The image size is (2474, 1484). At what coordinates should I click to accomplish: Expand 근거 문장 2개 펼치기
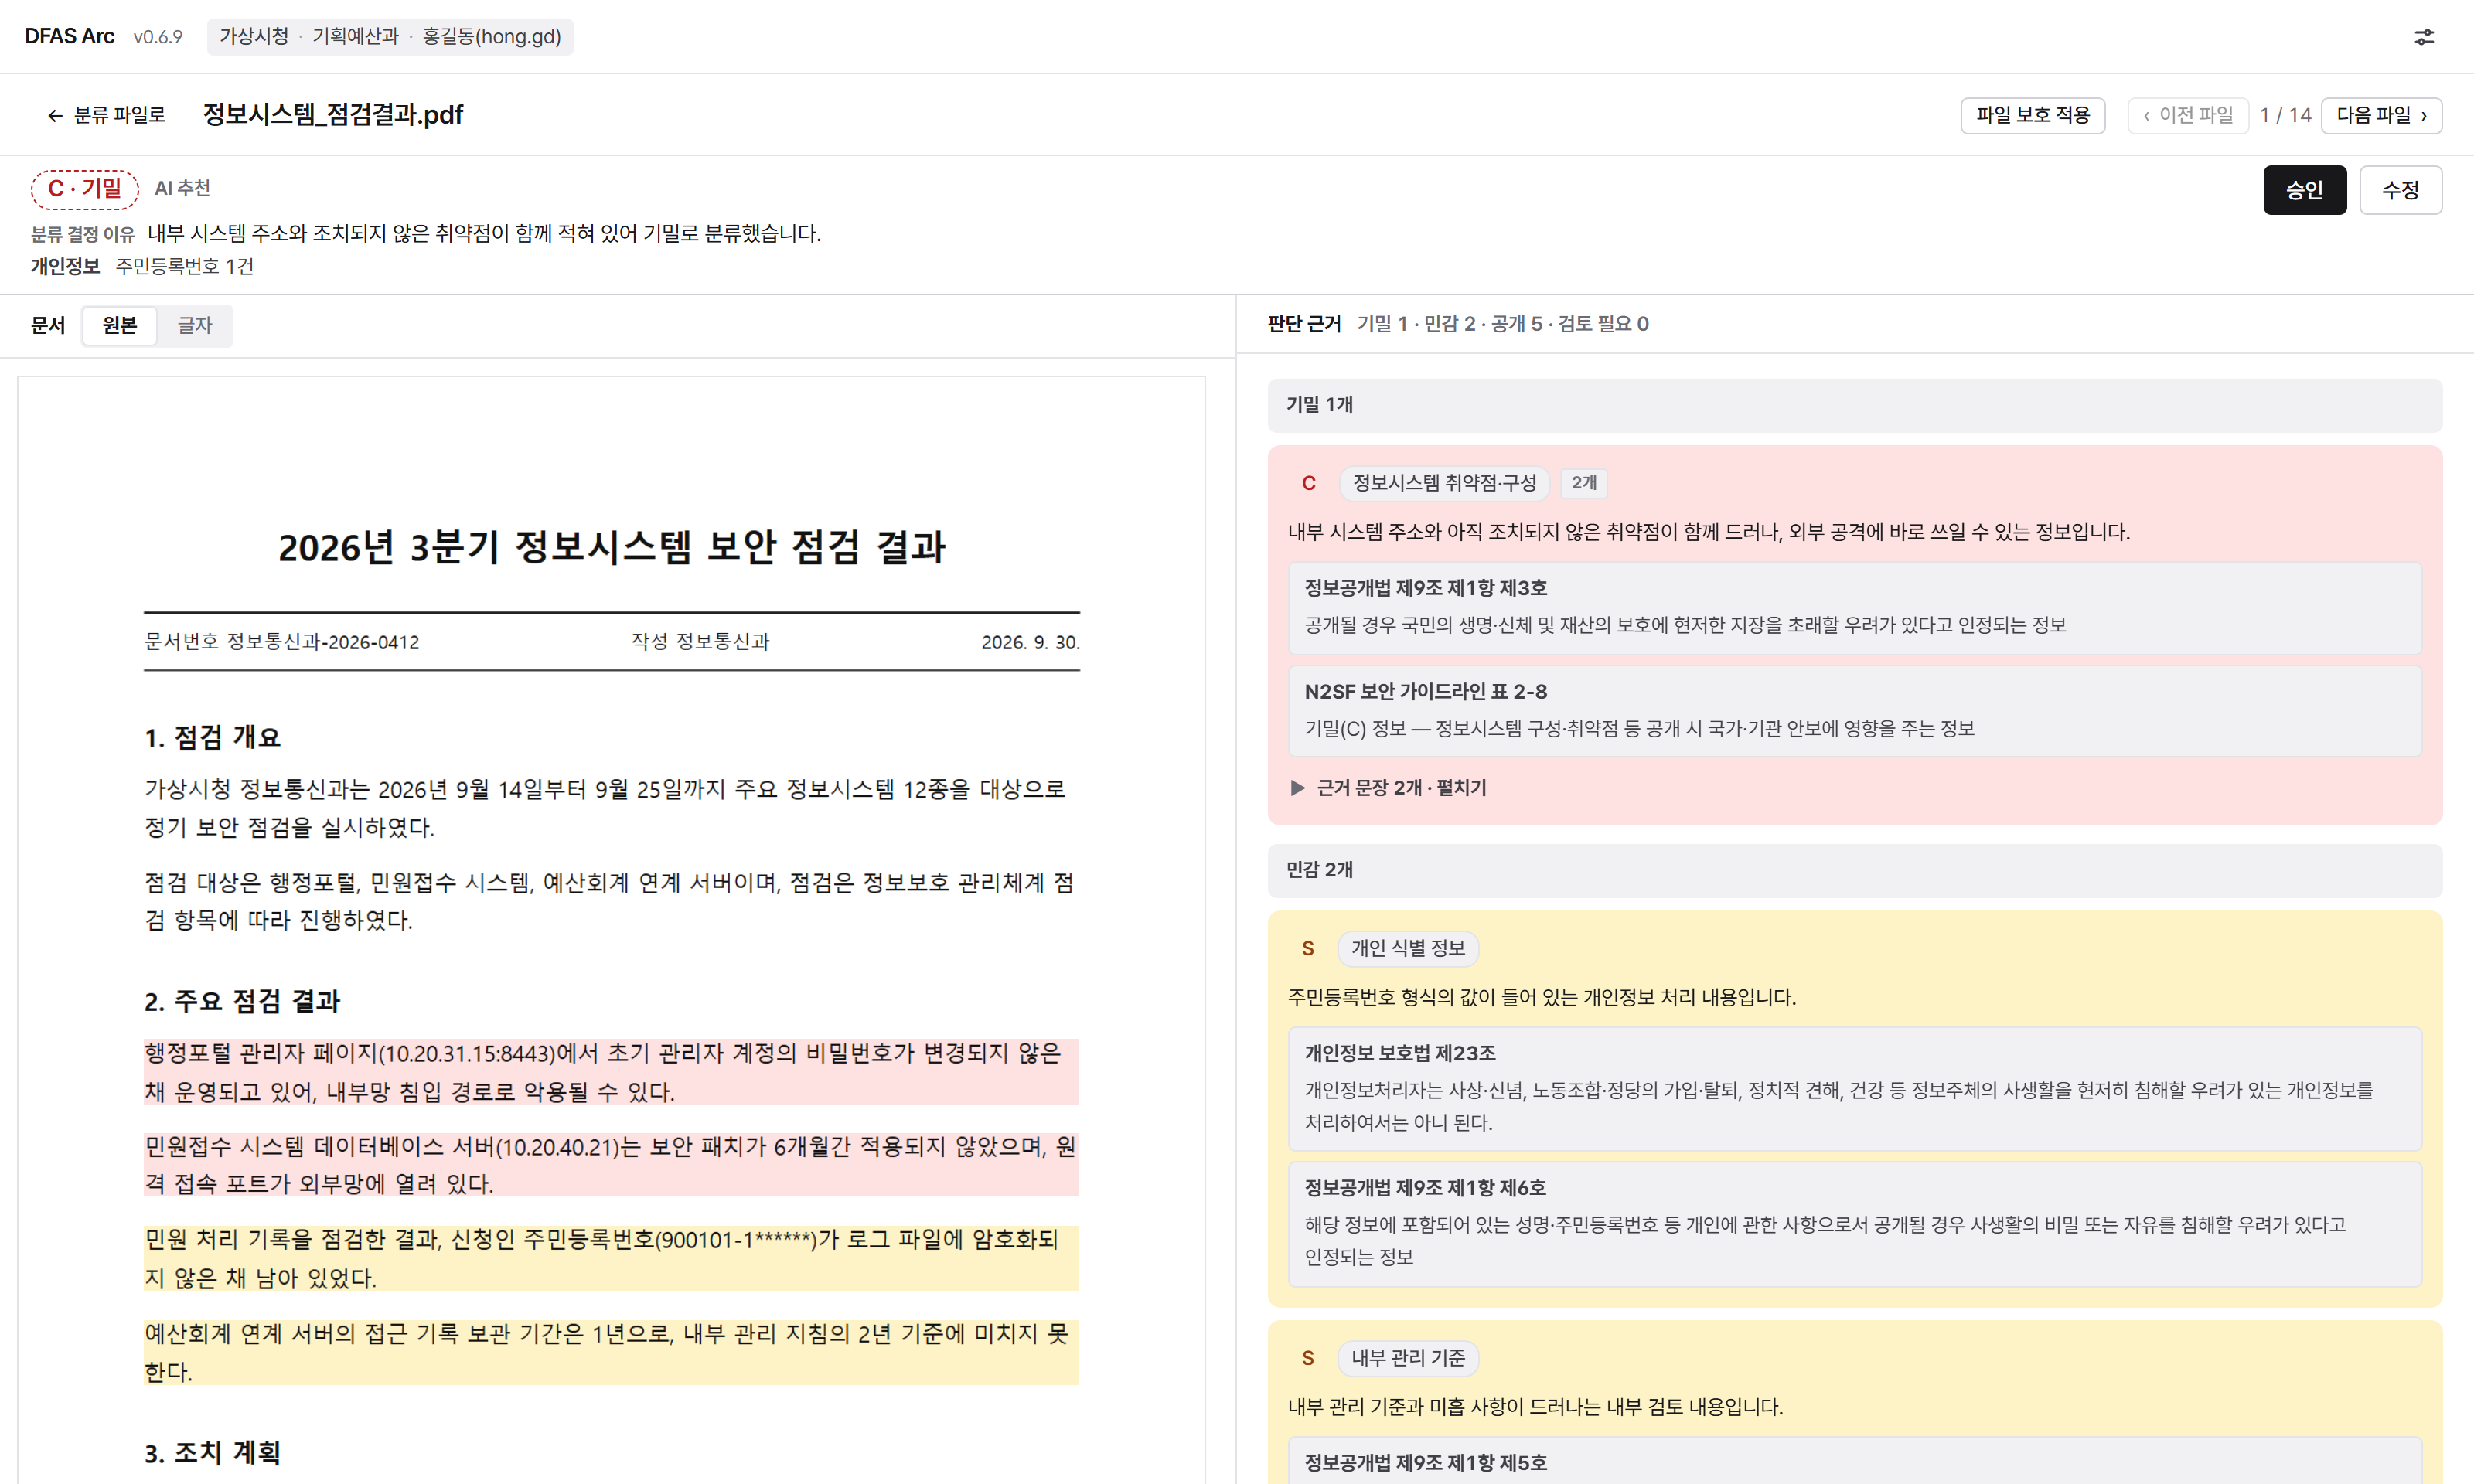1388,788
